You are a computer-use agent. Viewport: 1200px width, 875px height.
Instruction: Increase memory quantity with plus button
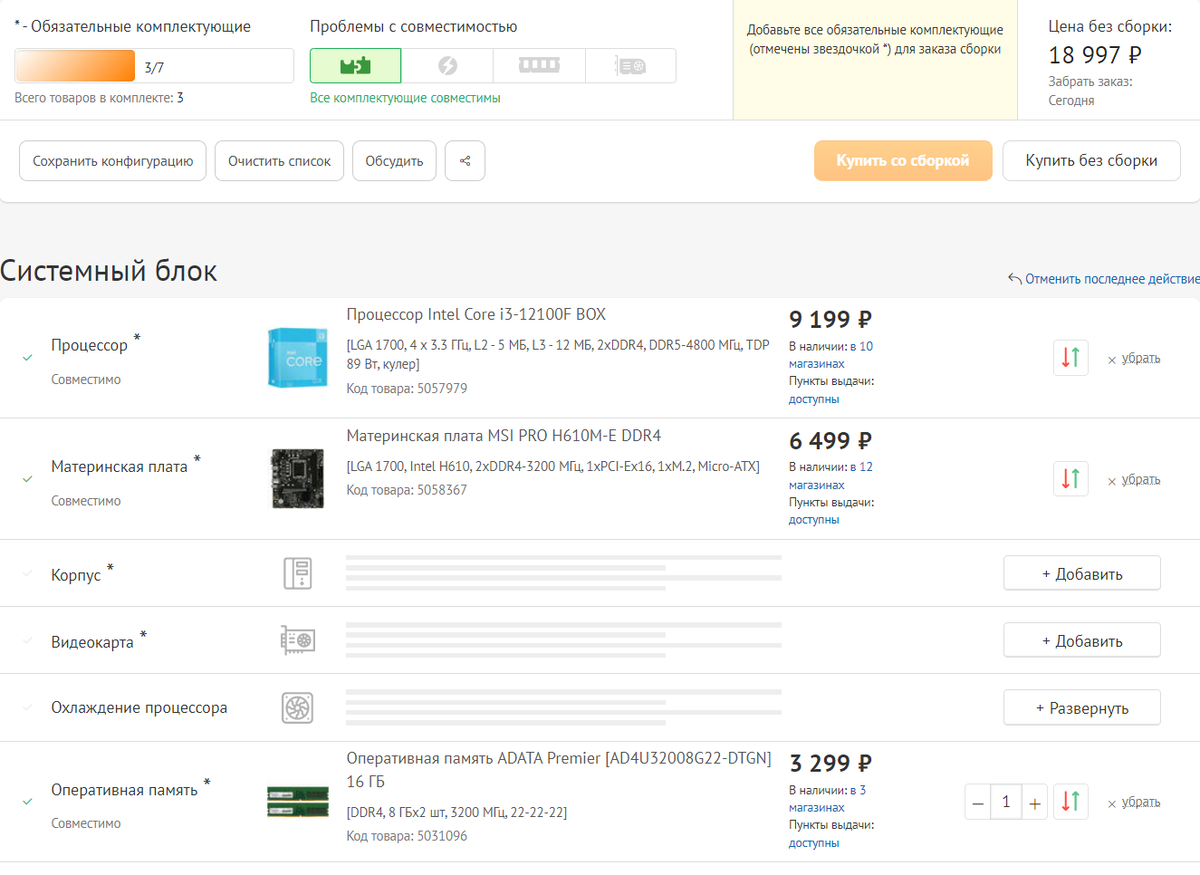tap(1035, 802)
